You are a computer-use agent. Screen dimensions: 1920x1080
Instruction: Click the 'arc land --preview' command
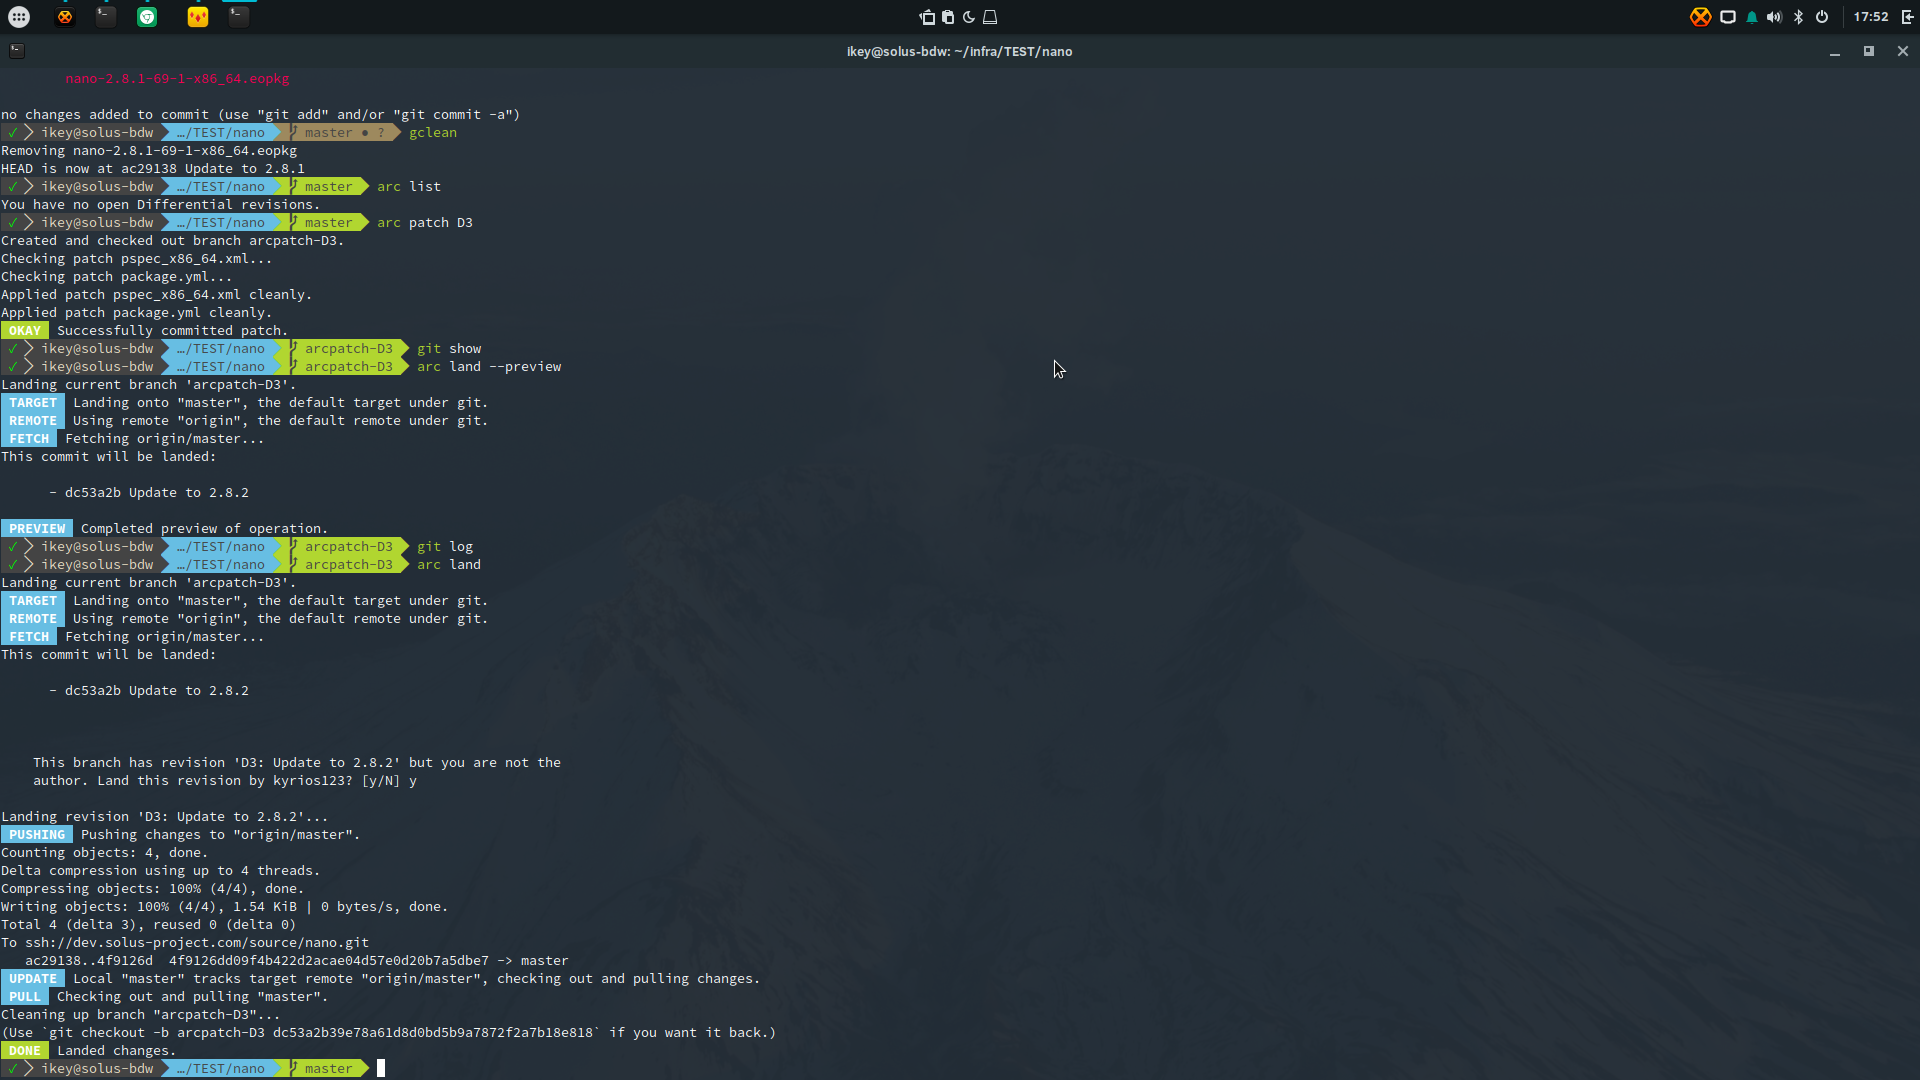click(x=489, y=367)
